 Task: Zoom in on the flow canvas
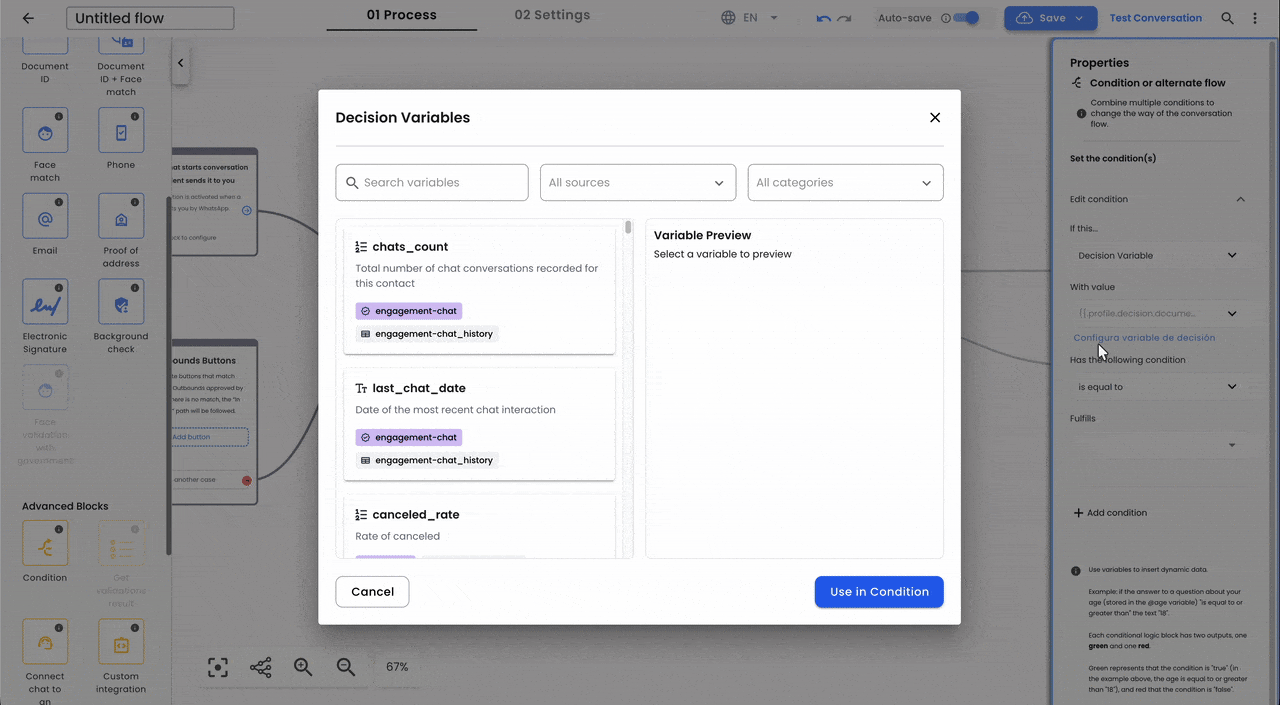[x=303, y=666]
